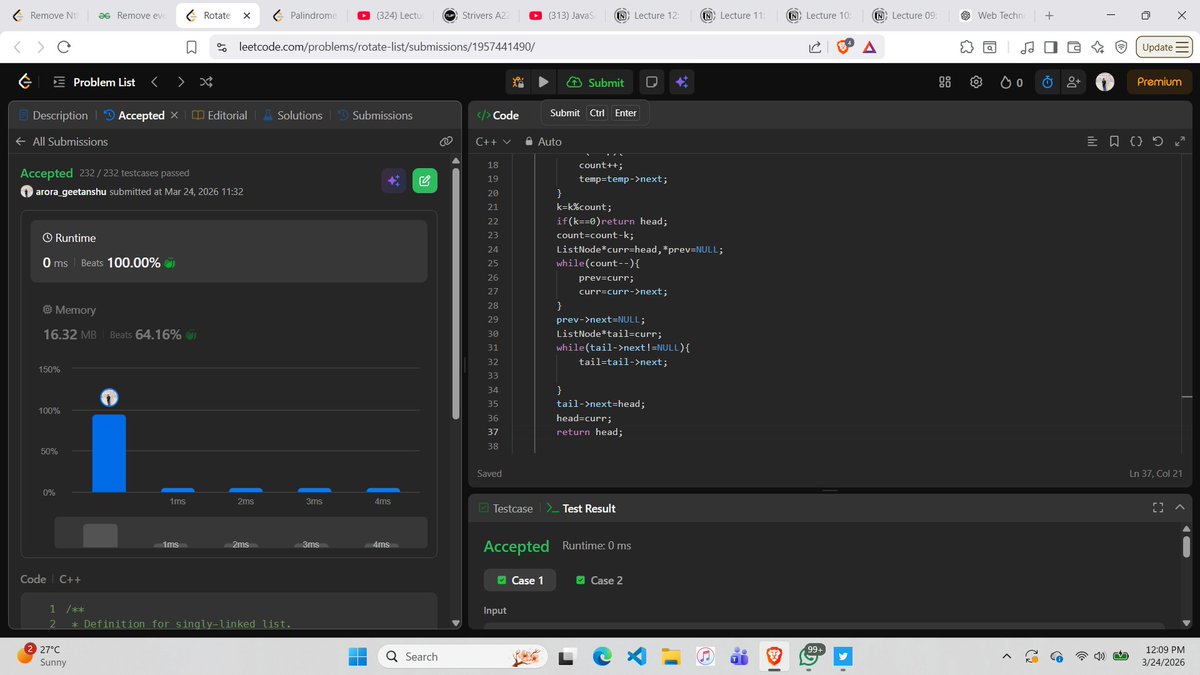The image size is (1200, 675).
Task: Select the Testcase tab
Action: [x=505, y=508]
